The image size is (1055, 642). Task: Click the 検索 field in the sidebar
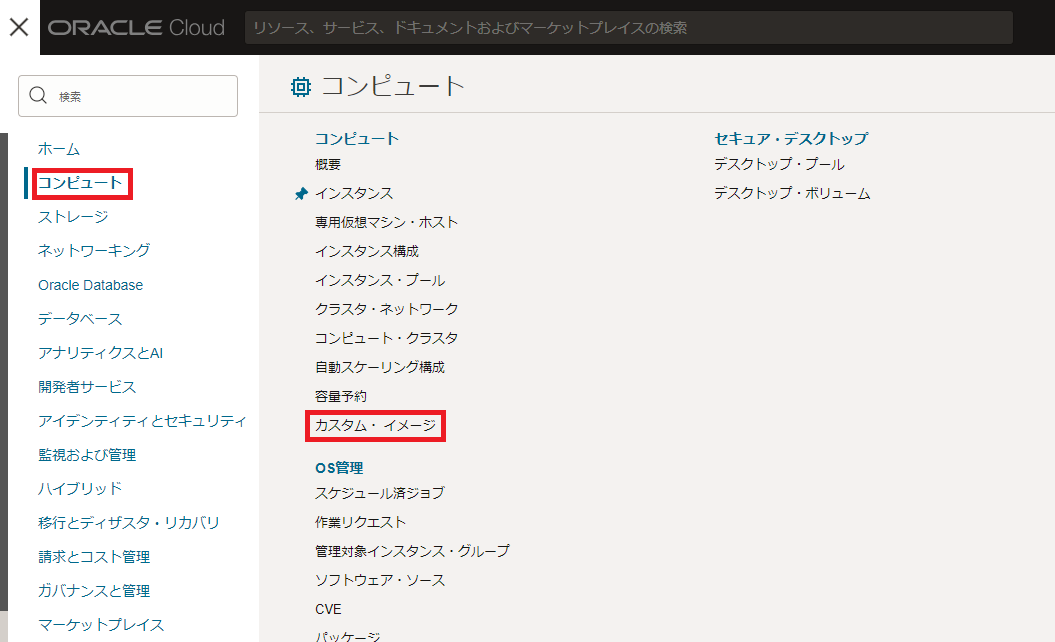pos(140,97)
